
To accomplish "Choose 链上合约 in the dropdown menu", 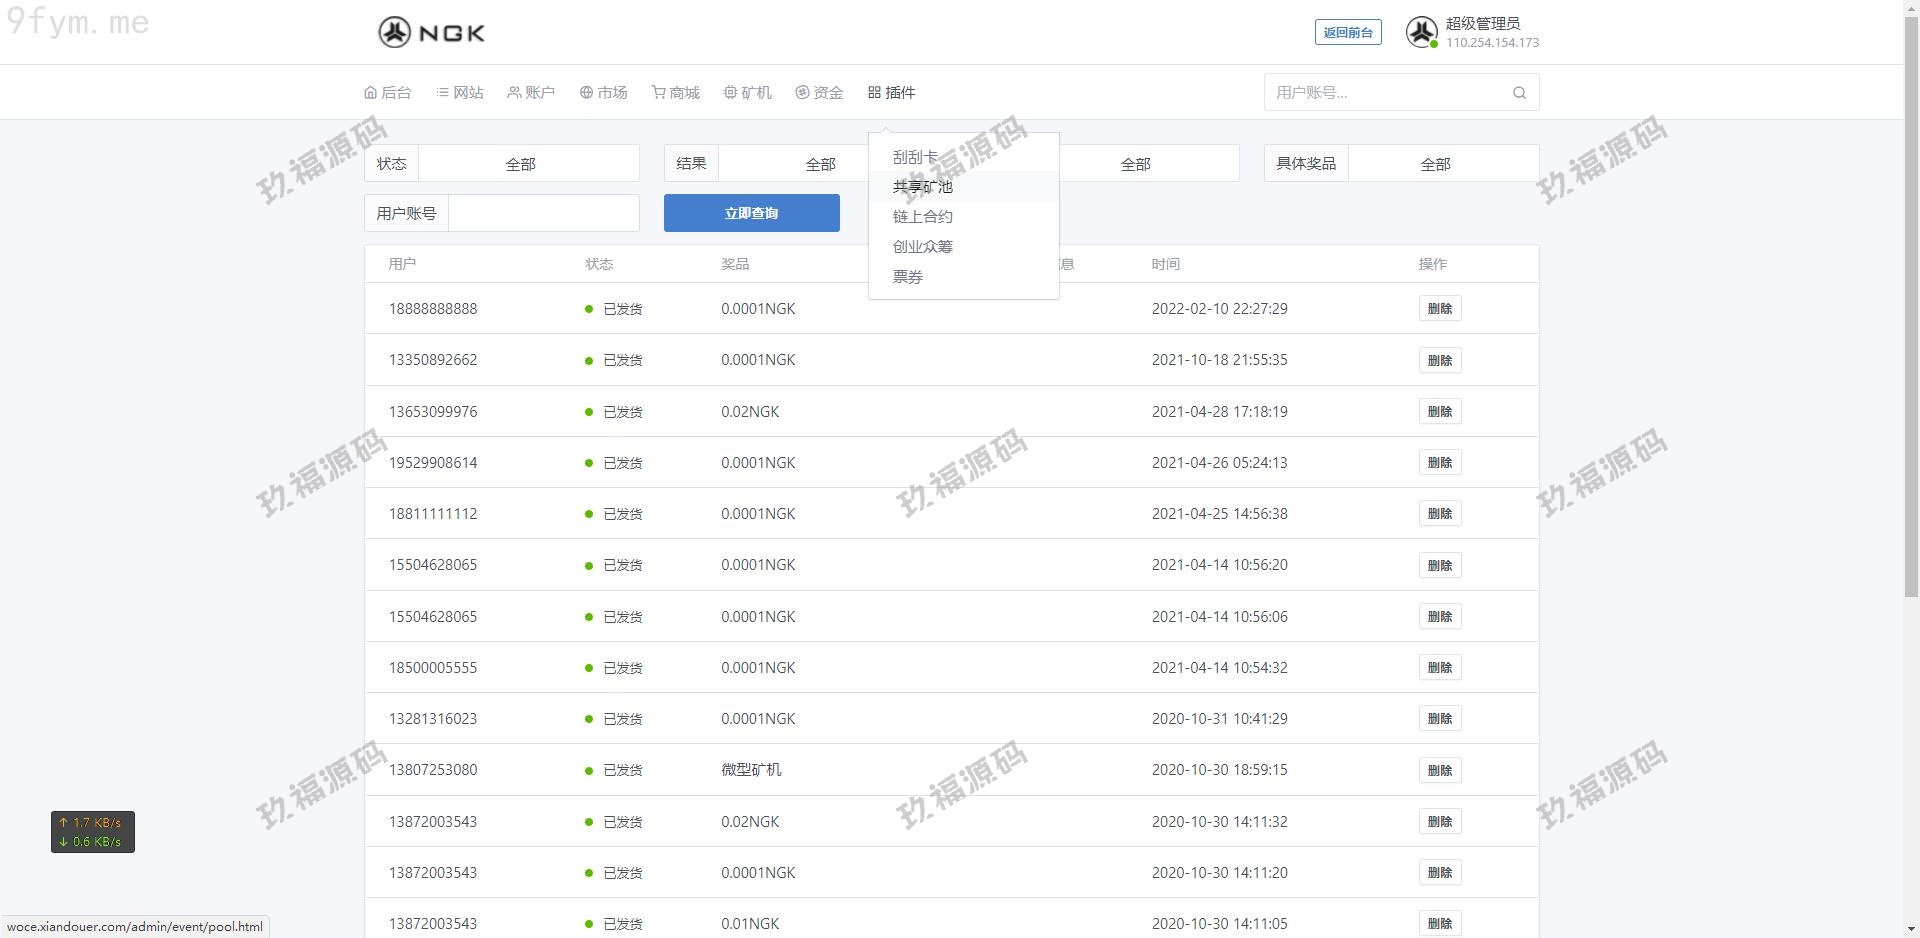I will click(x=922, y=217).
